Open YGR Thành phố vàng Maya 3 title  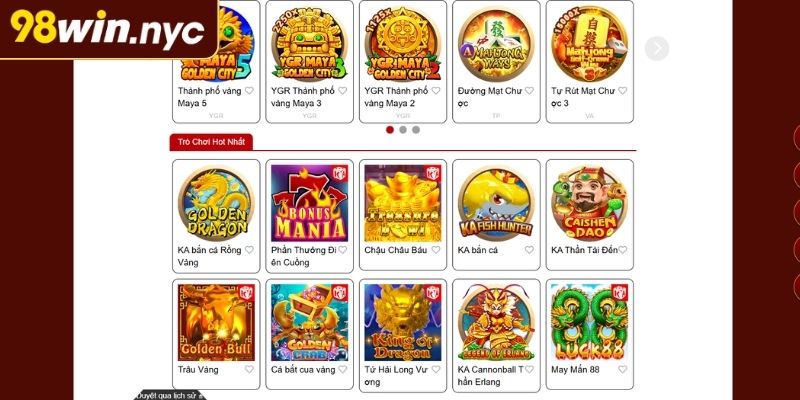point(303,97)
